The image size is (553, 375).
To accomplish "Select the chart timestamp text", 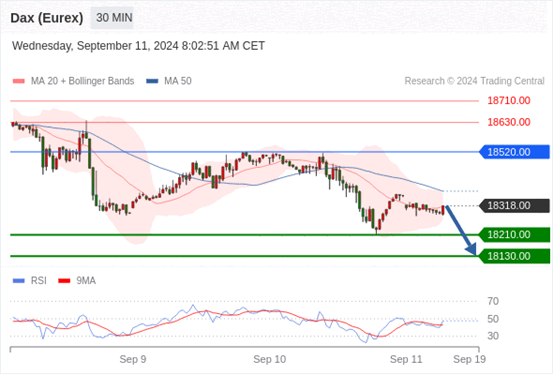I will click(138, 46).
